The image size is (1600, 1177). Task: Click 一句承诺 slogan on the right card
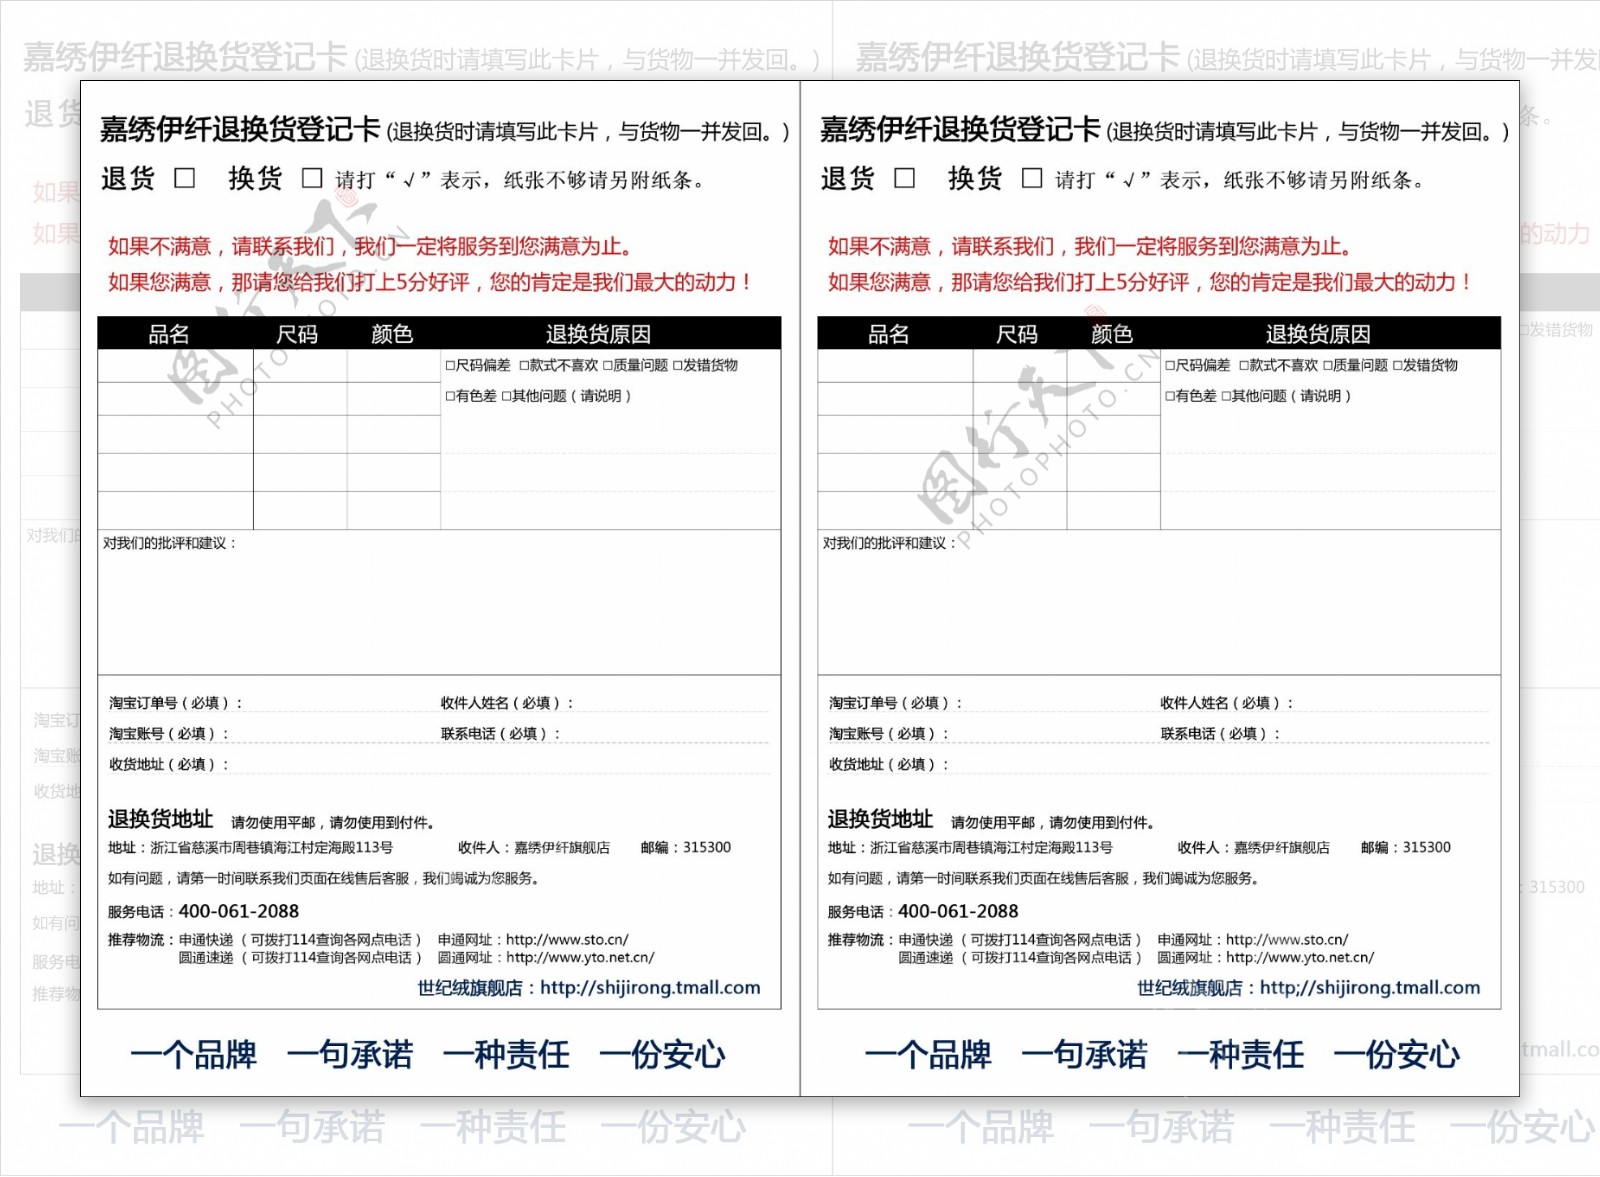point(1085,1055)
